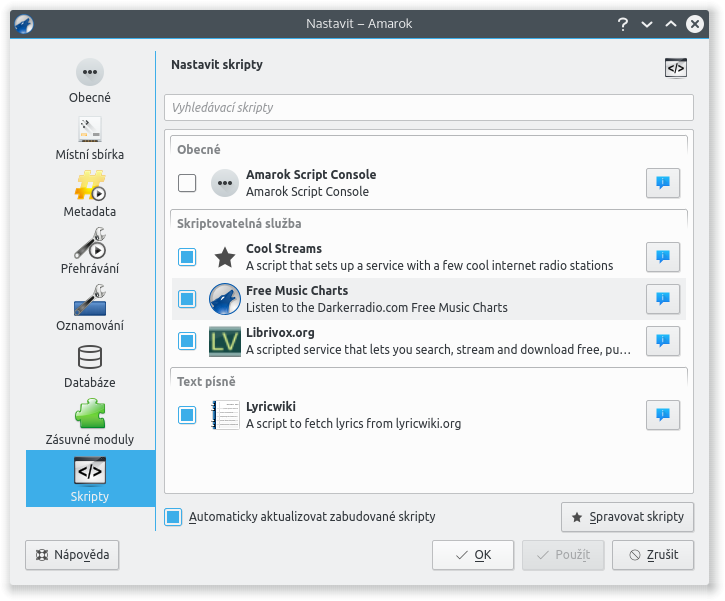Viewport: 725px width, 601px height.
Task: Select the Free Music Charts row title
Action: (x=297, y=291)
